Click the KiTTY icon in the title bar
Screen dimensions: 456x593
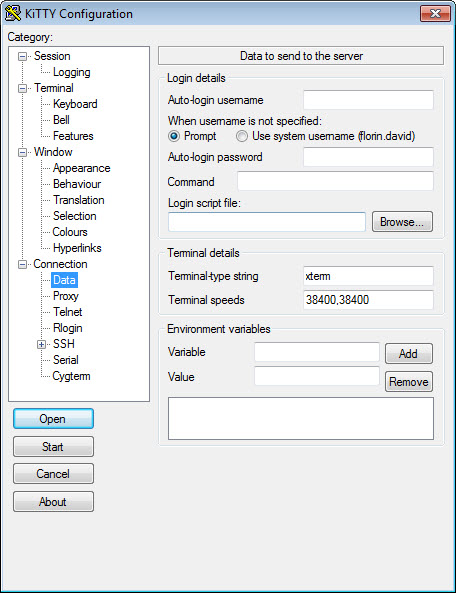tap(13, 13)
